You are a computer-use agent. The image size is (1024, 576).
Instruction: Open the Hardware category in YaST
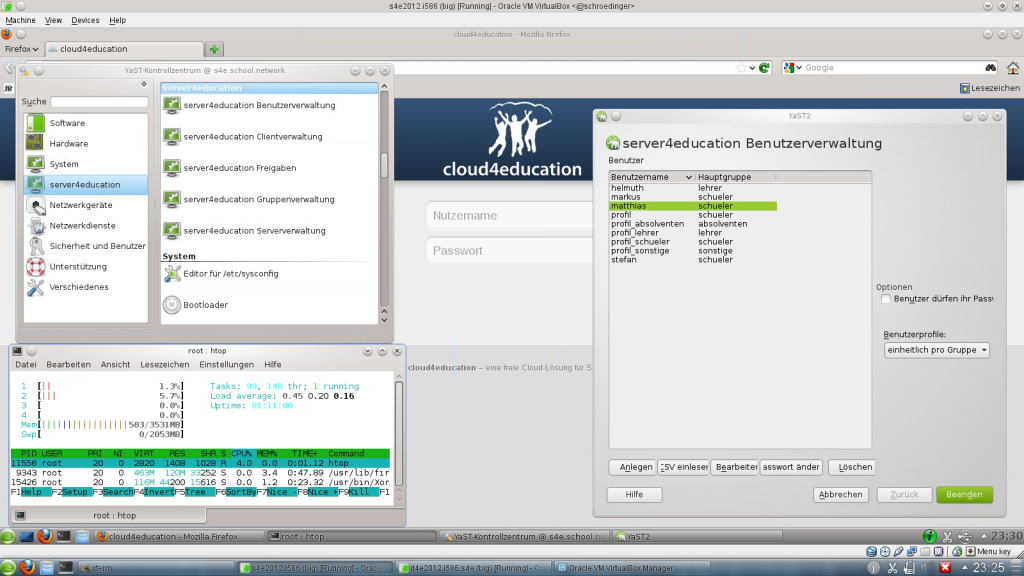86,144
